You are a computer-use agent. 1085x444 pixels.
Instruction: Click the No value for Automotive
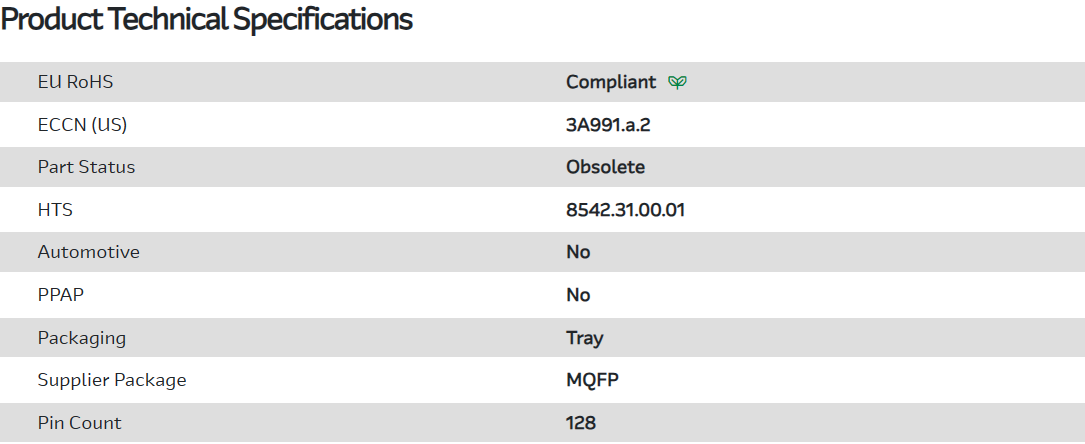tap(578, 252)
